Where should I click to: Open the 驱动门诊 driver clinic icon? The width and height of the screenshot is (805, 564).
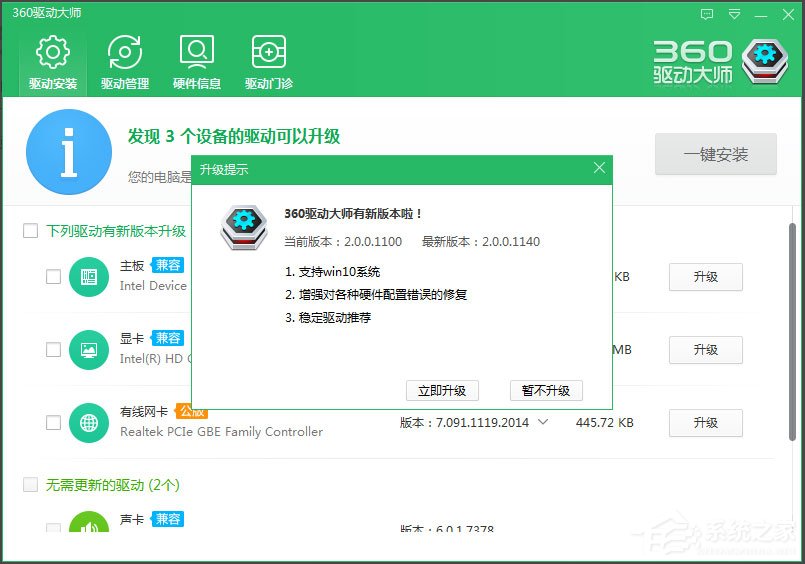[268, 62]
